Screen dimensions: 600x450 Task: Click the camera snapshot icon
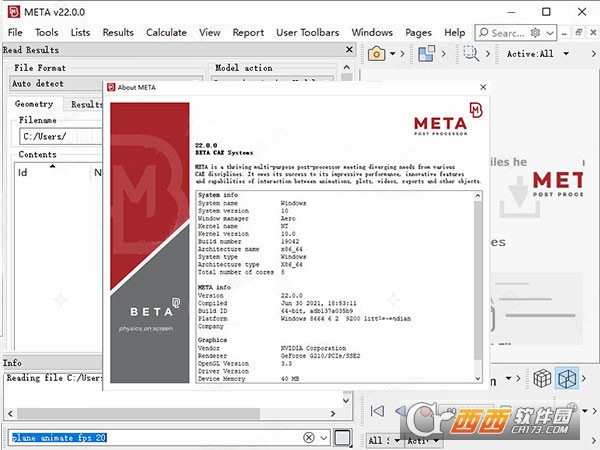(377, 54)
